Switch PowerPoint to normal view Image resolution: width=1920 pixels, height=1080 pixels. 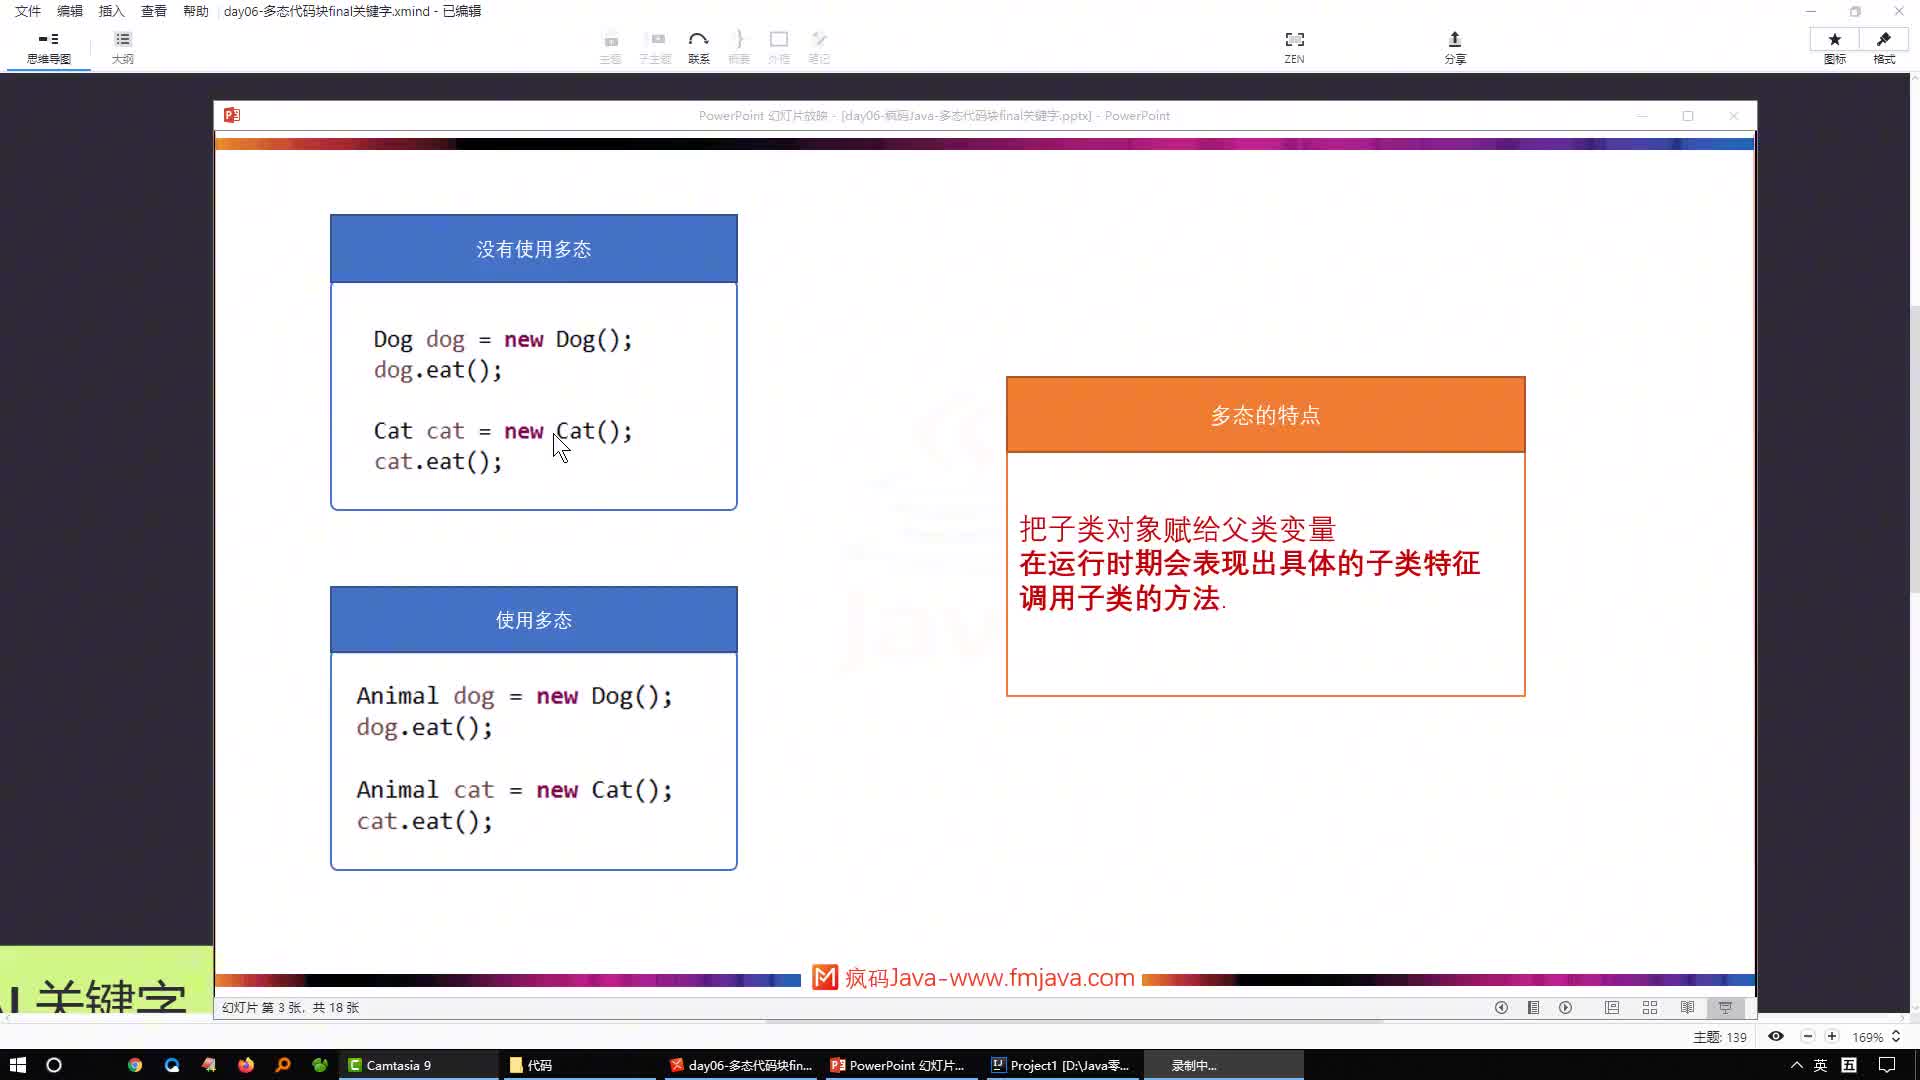coord(1612,1008)
